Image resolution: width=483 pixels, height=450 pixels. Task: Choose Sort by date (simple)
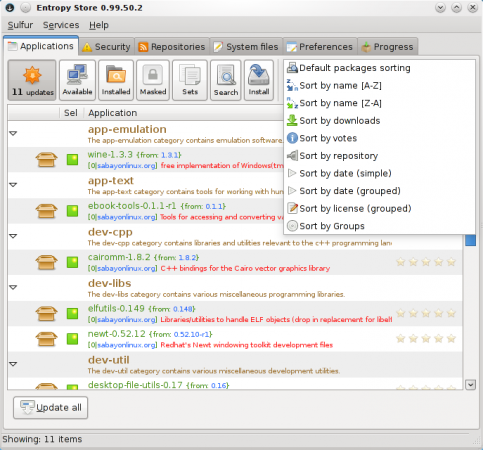[379, 173]
